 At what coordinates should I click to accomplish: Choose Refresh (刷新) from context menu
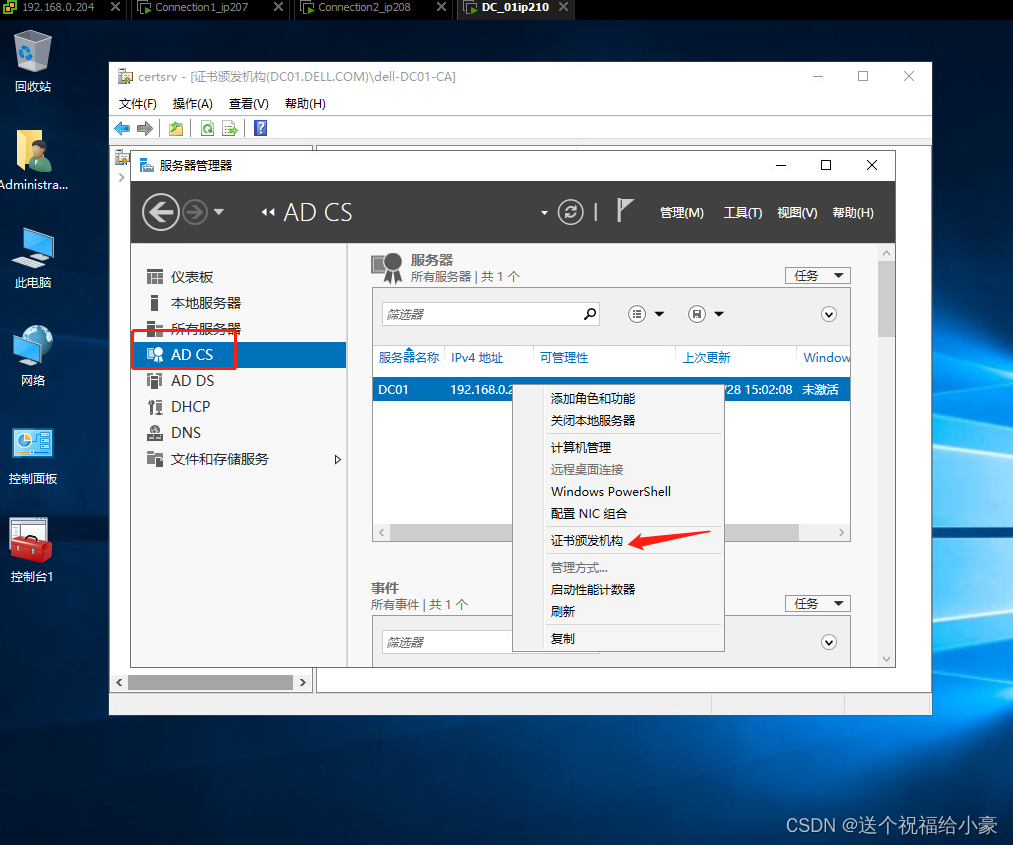pos(618,611)
